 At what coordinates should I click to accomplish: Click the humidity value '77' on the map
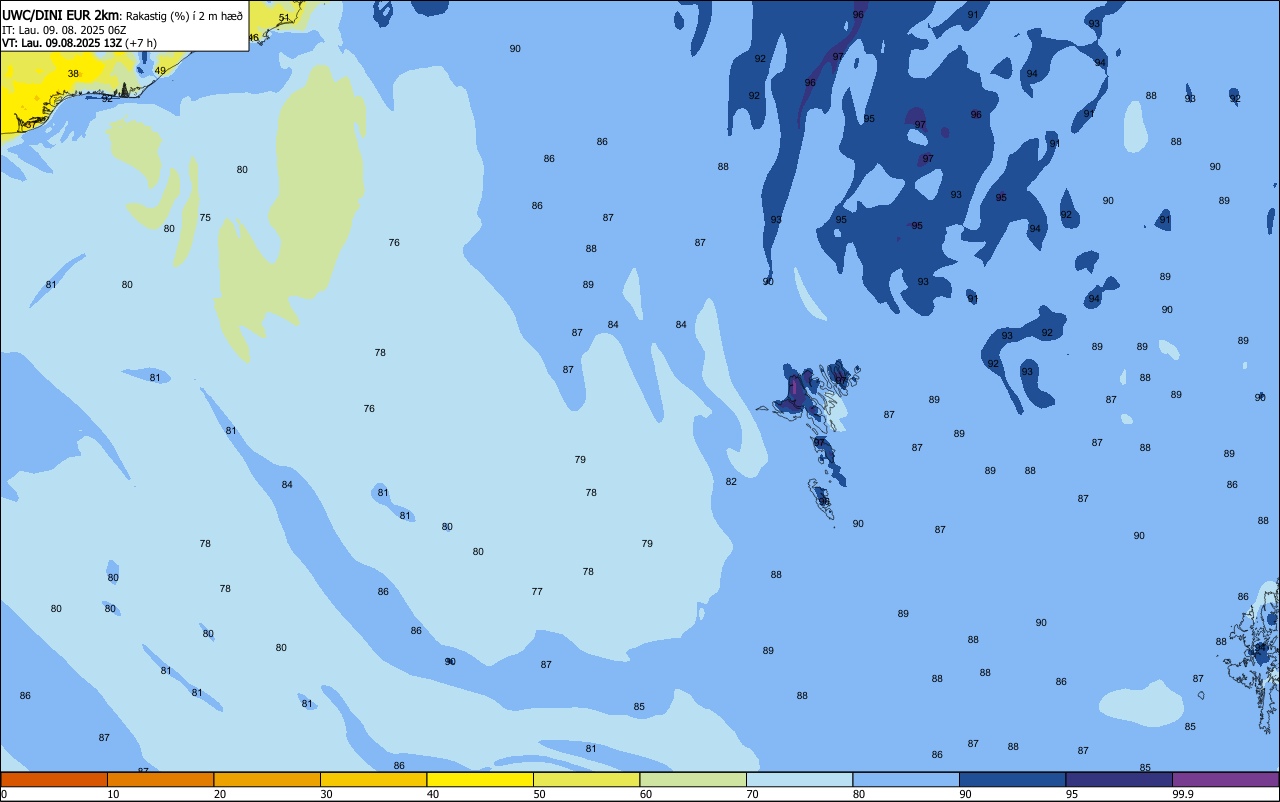[x=537, y=591]
